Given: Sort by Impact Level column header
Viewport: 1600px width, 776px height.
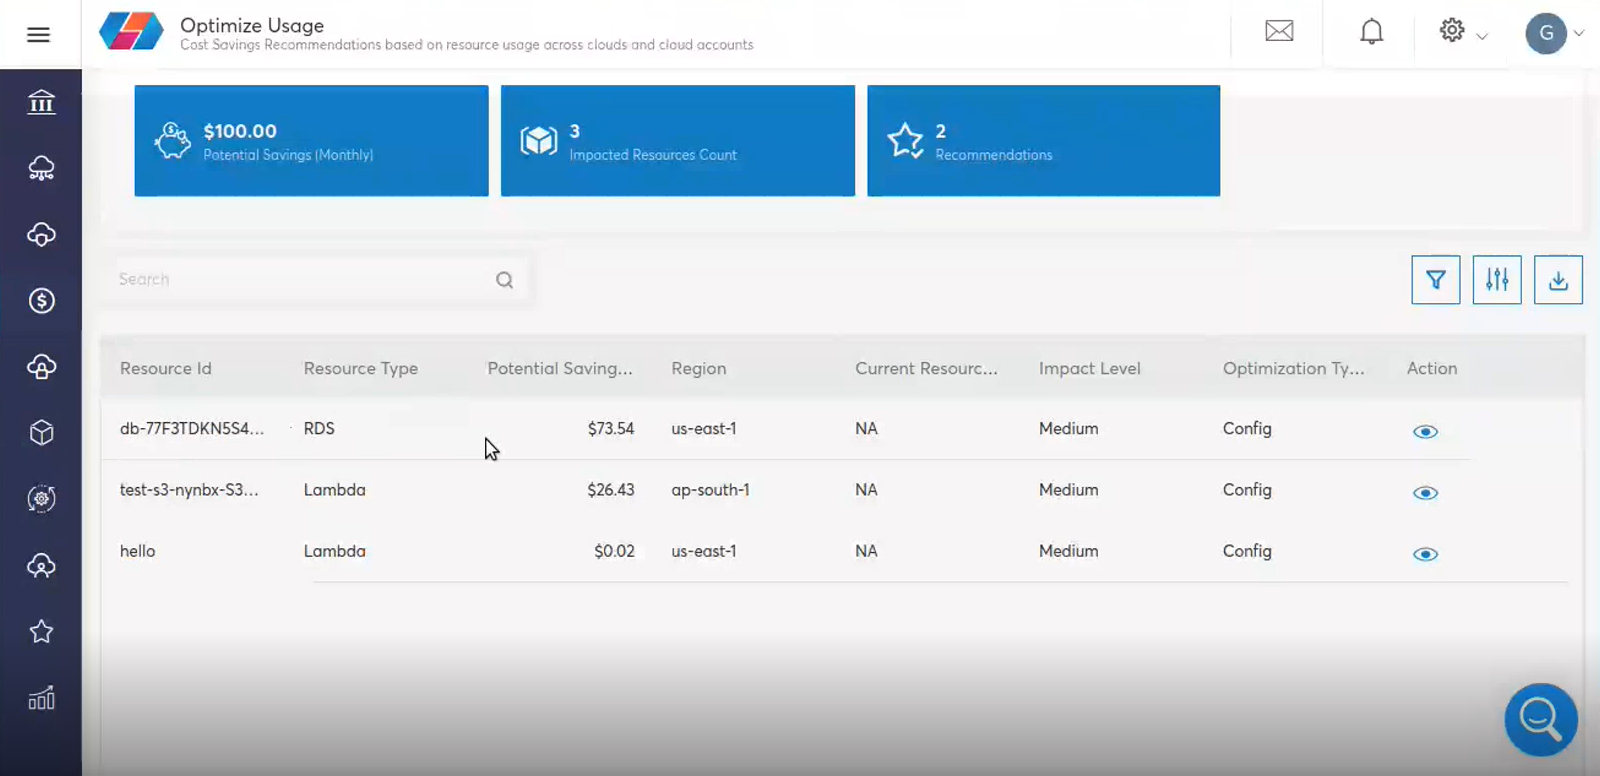Looking at the screenshot, I should click(1090, 368).
